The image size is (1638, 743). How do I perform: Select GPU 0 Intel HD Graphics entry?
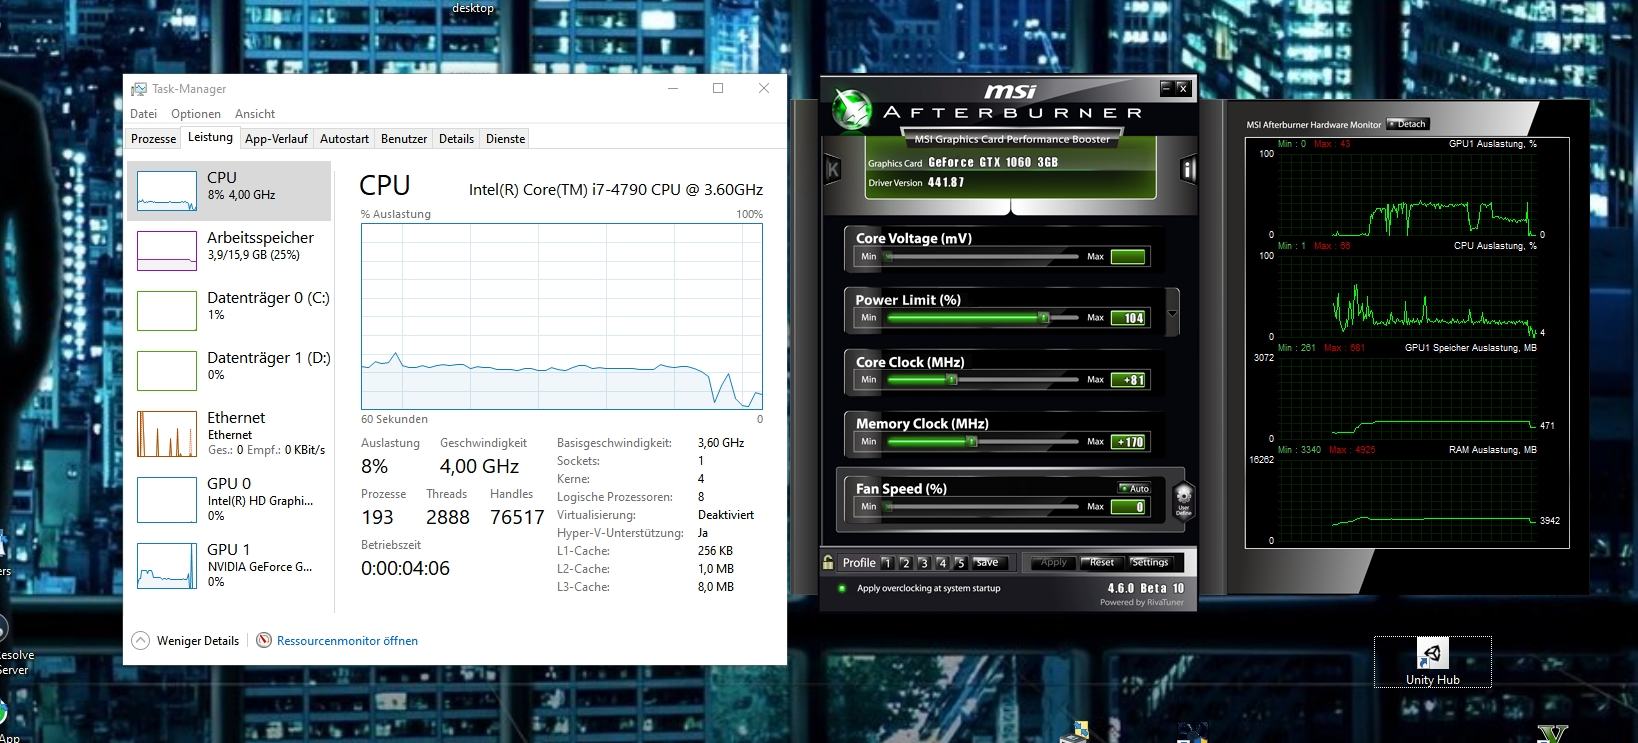[x=230, y=499]
